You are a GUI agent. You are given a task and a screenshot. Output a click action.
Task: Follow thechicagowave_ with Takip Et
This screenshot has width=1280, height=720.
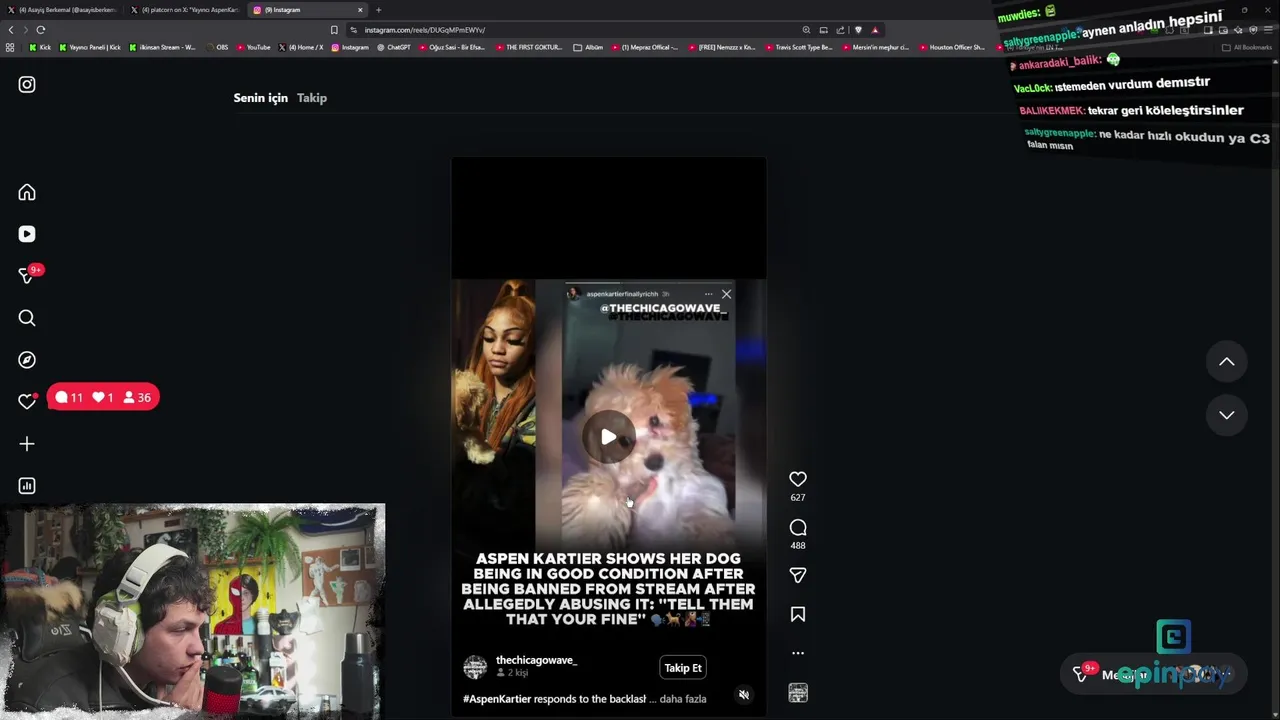click(683, 668)
